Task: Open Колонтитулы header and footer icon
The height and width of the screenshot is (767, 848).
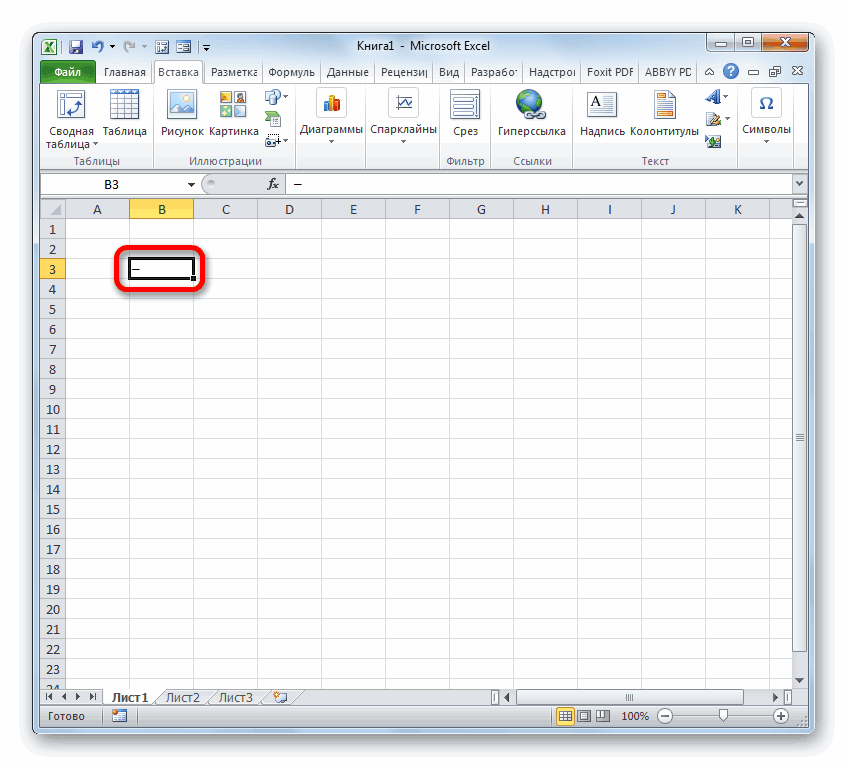Action: pos(664,105)
